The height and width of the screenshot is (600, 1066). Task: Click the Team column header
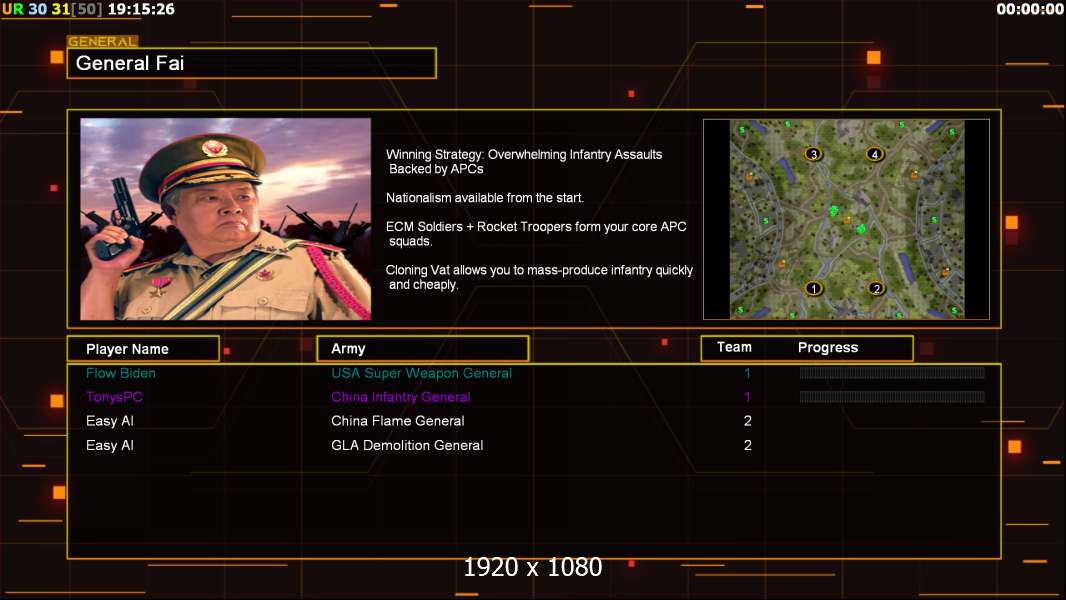734,347
